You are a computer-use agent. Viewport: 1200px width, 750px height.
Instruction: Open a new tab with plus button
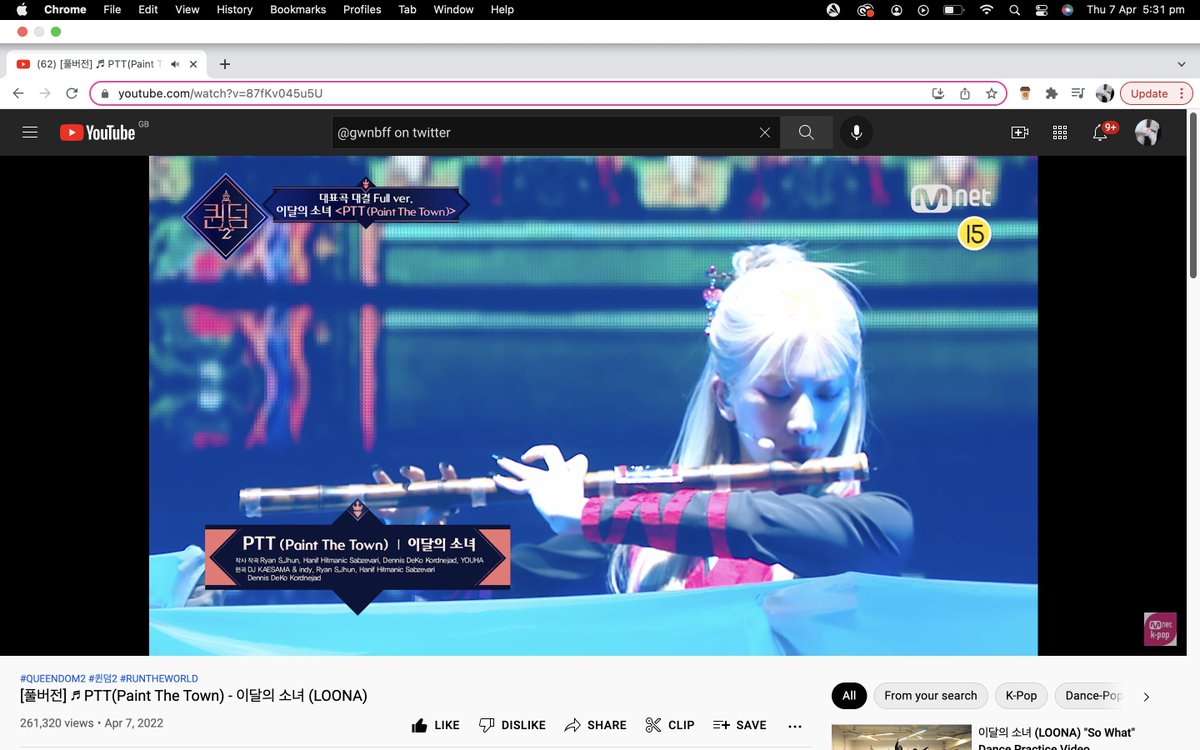point(225,64)
